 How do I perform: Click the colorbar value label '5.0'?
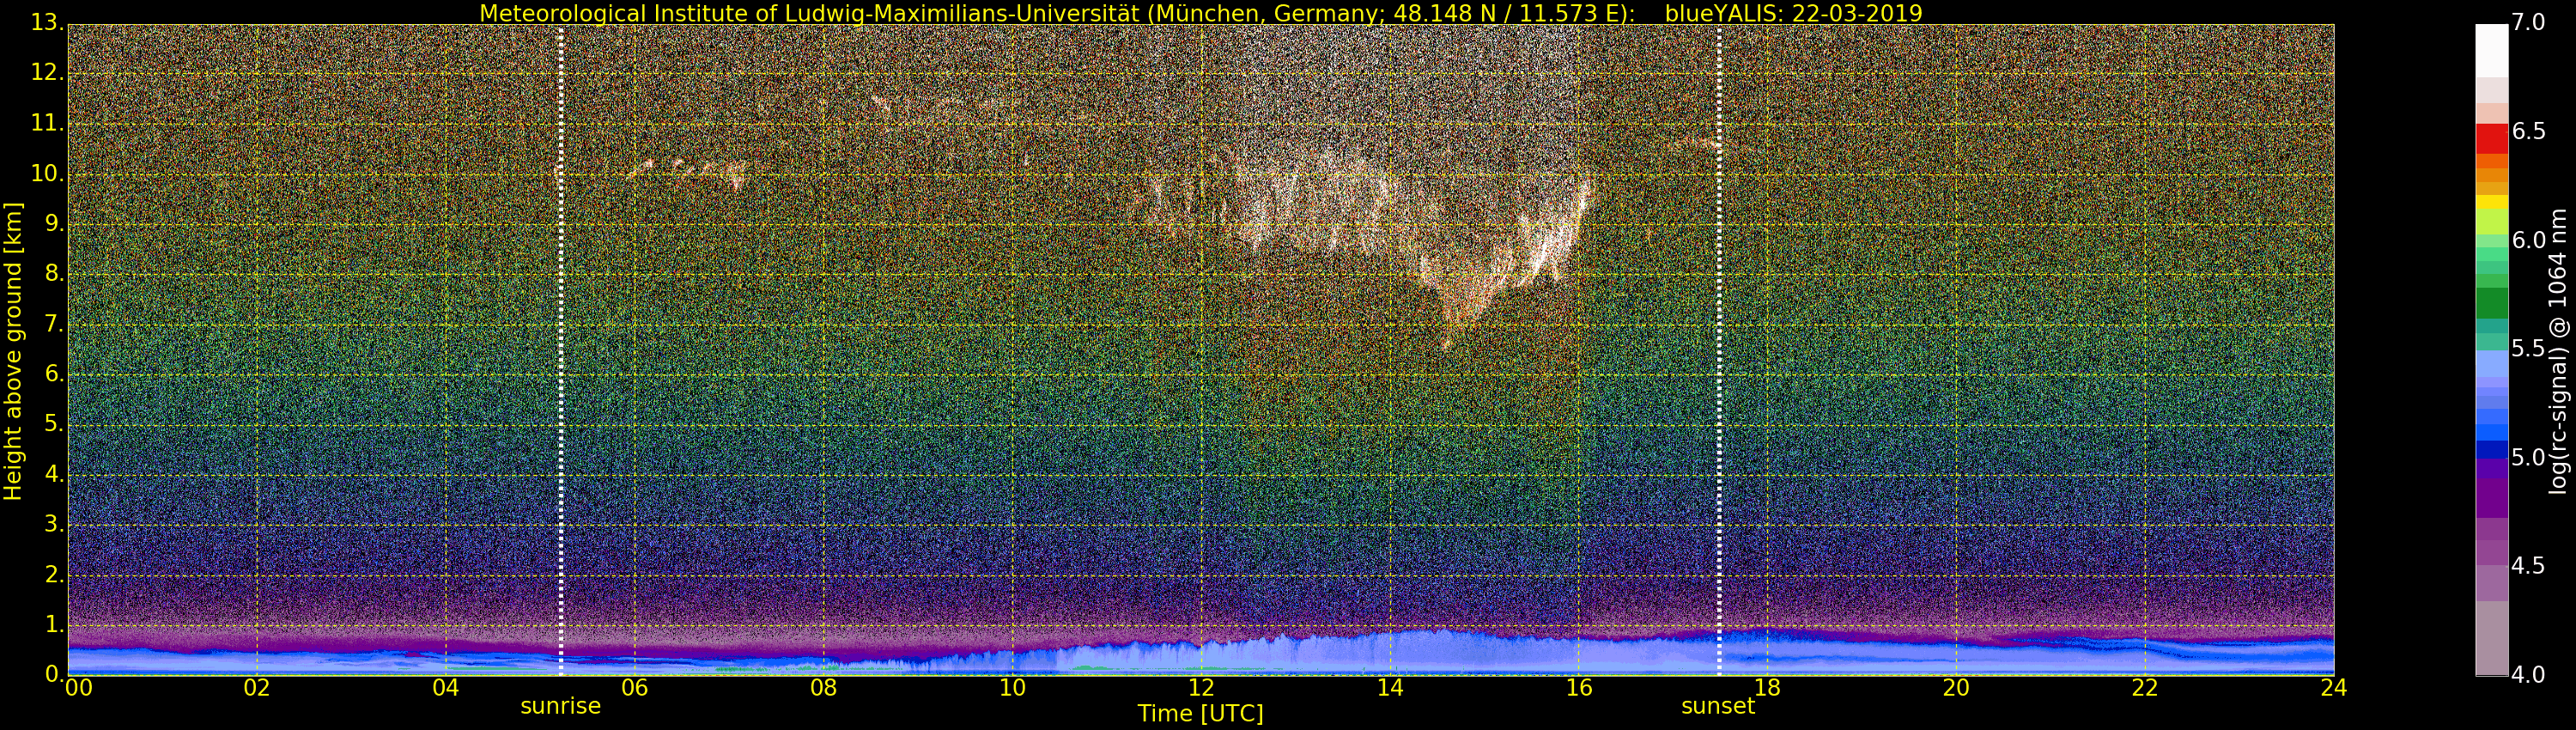[x=2529, y=458]
